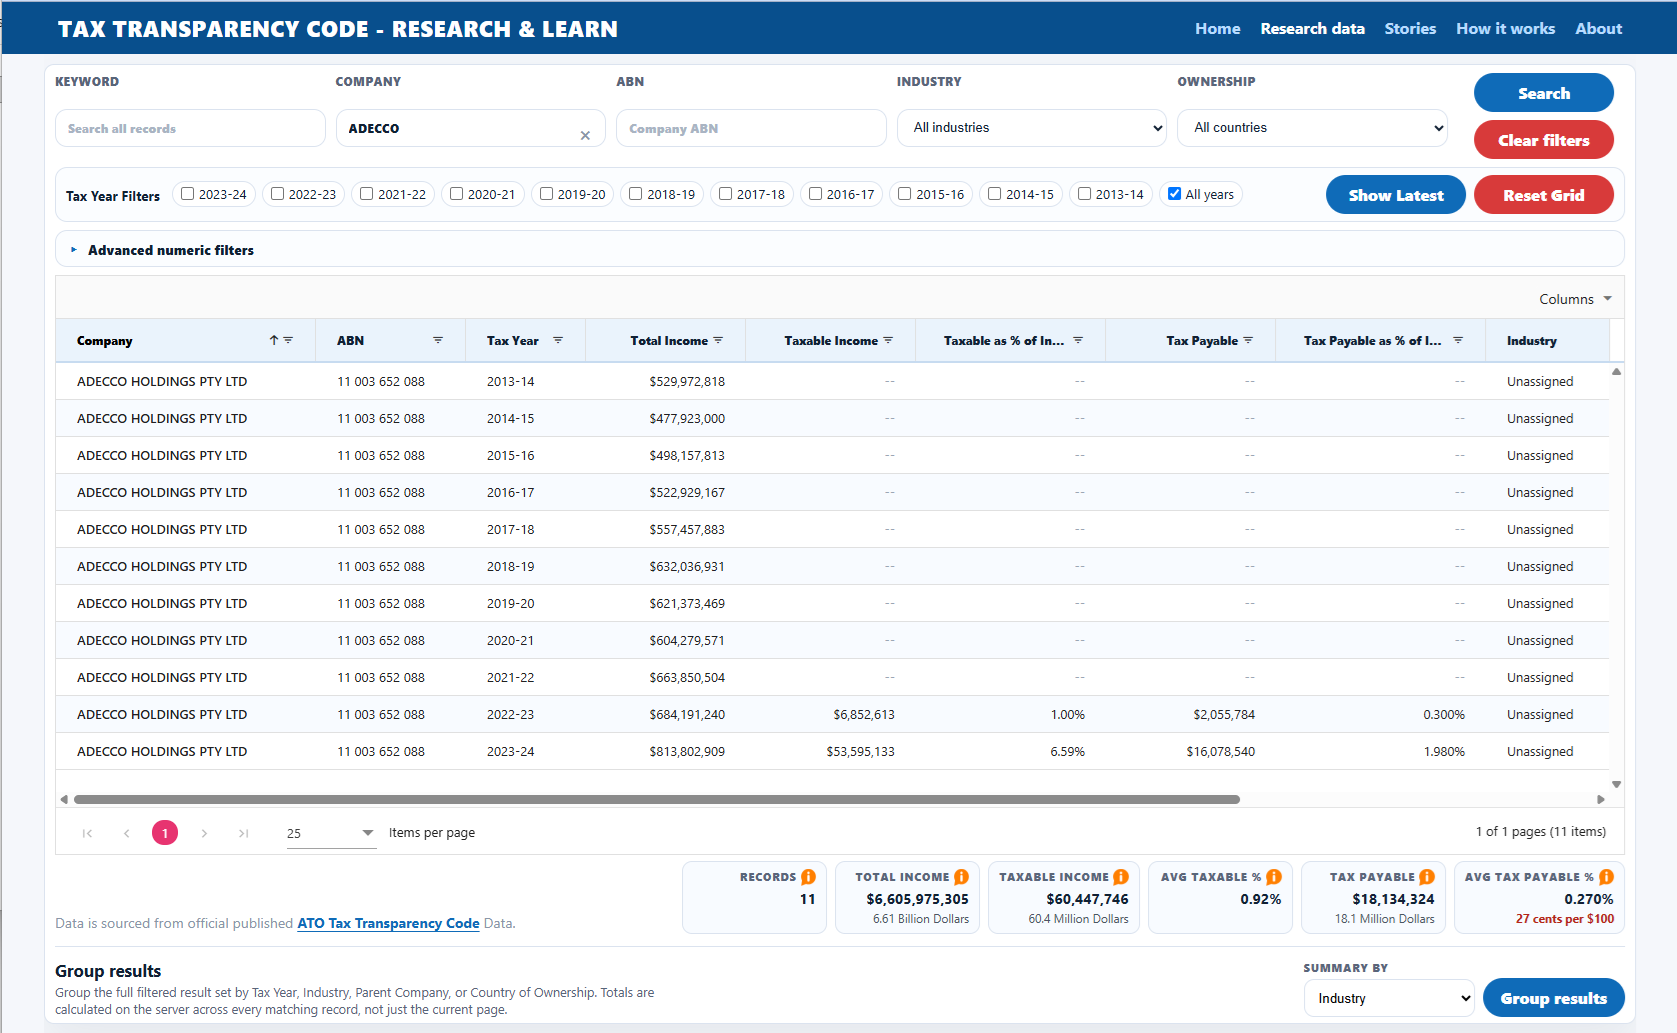1677x1033 pixels.
Task: Open the Home nav item
Action: pyautogui.click(x=1217, y=29)
